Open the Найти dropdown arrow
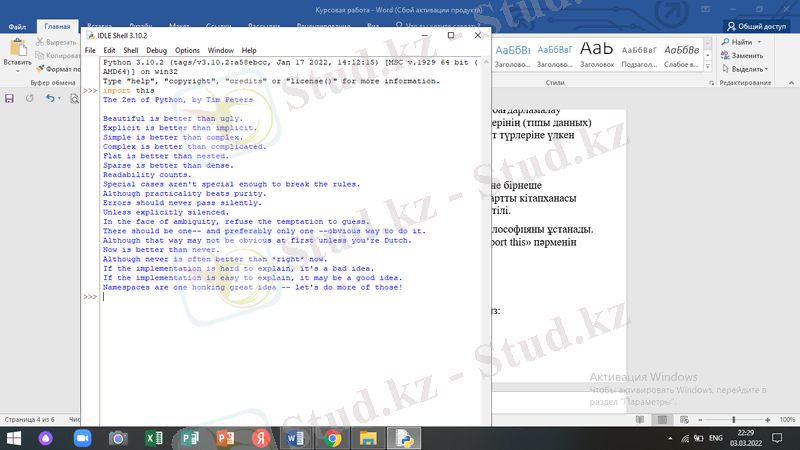 pos(759,42)
